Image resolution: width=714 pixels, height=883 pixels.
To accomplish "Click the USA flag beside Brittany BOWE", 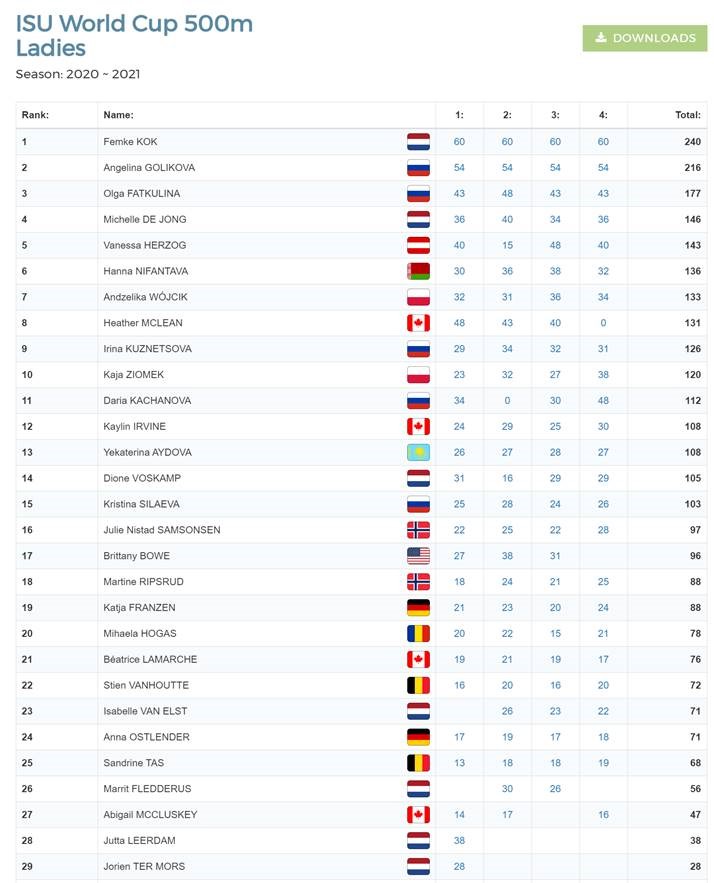I will pos(418,556).
